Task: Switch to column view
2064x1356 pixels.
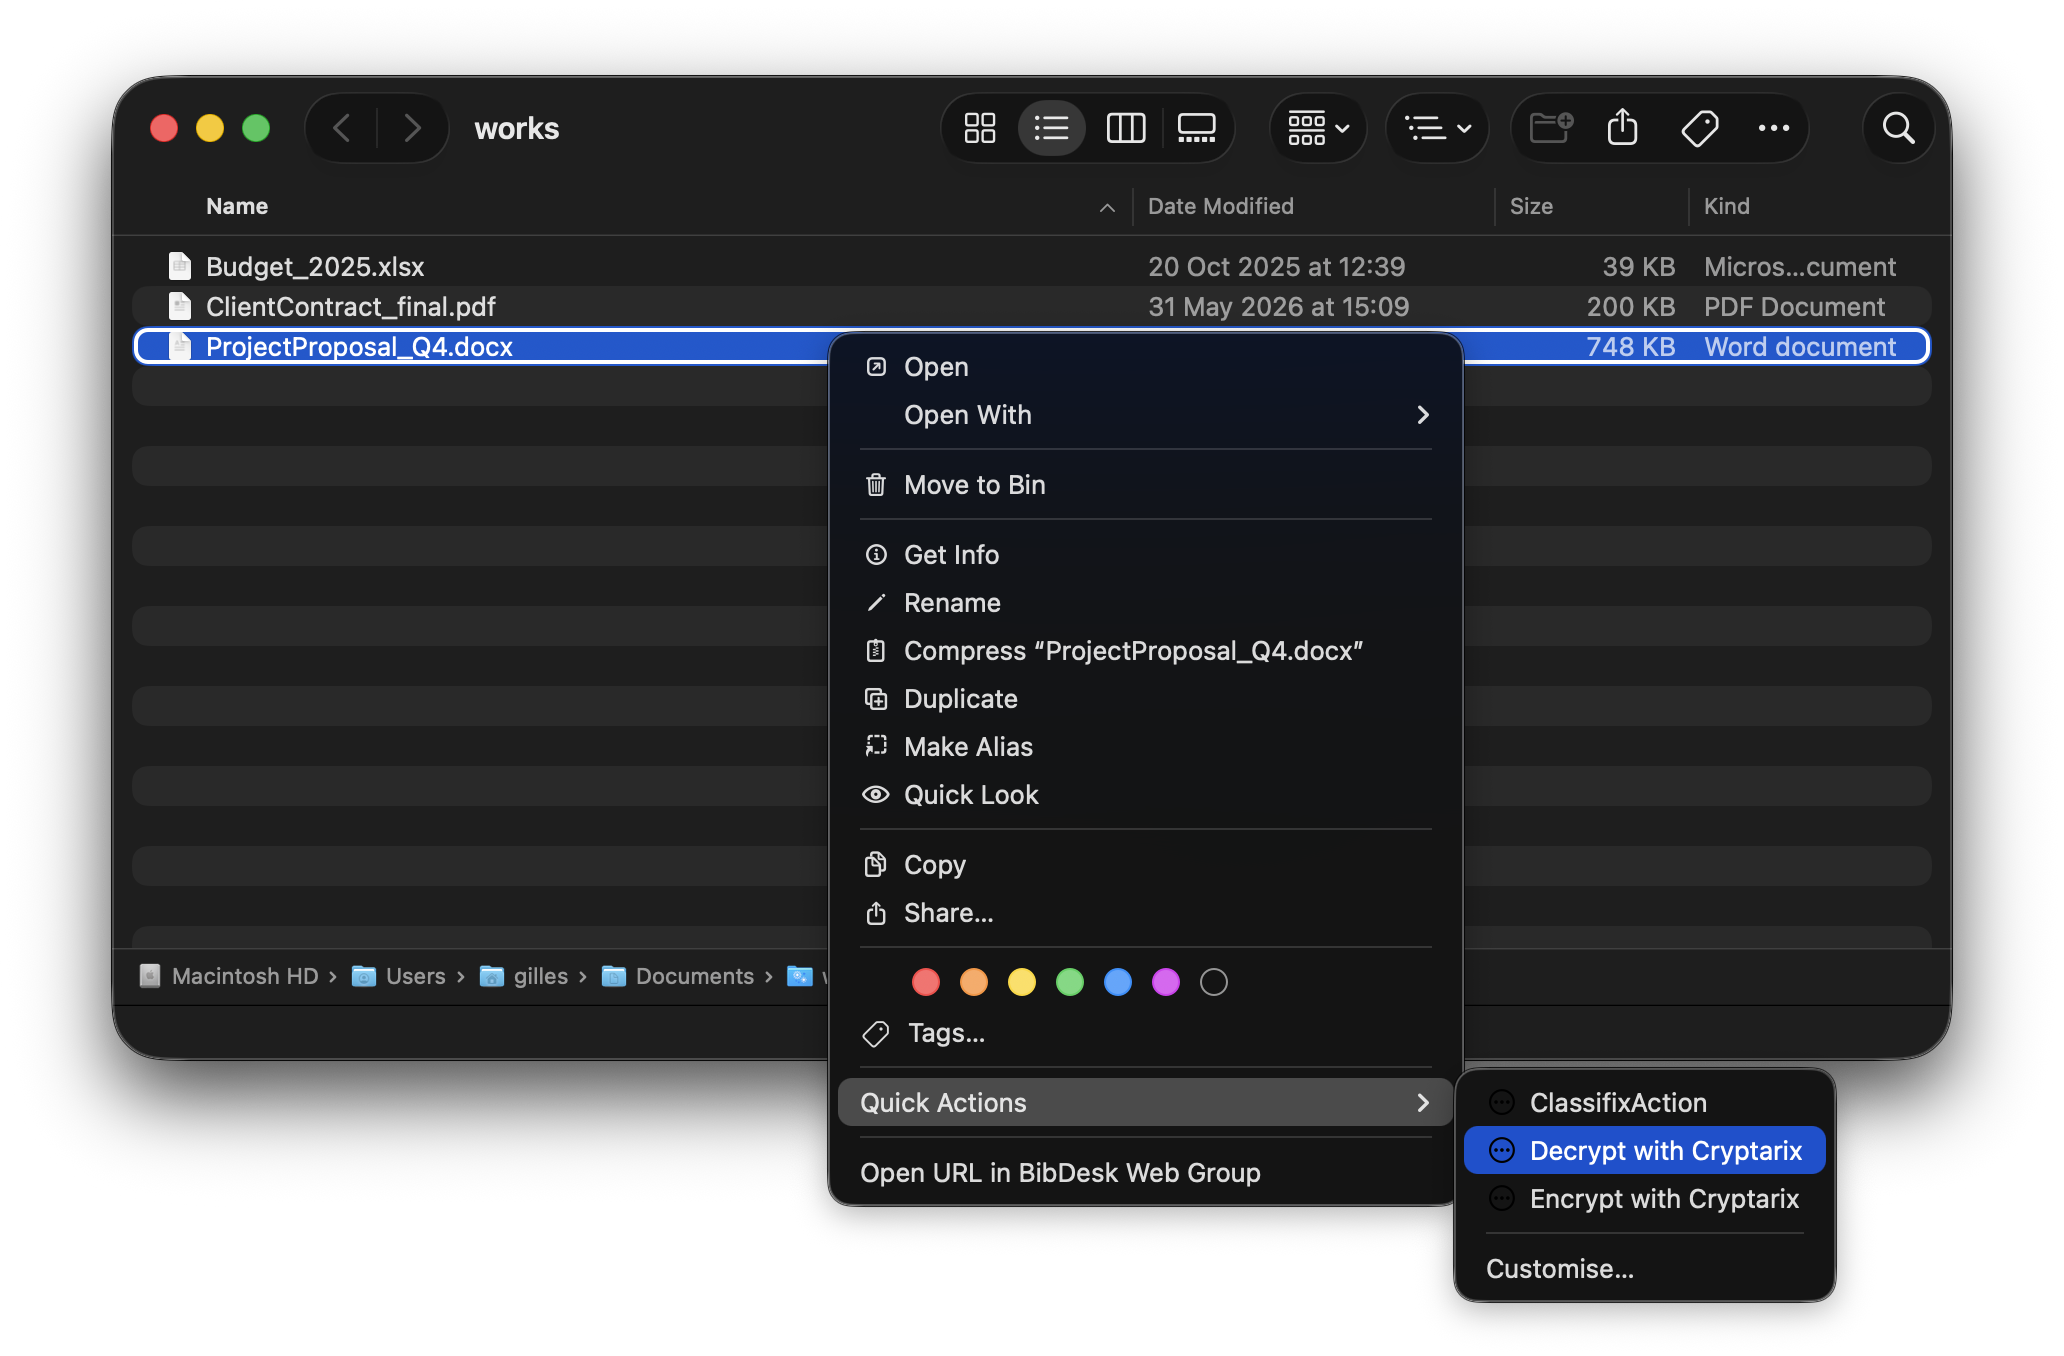Action: 1125,128
